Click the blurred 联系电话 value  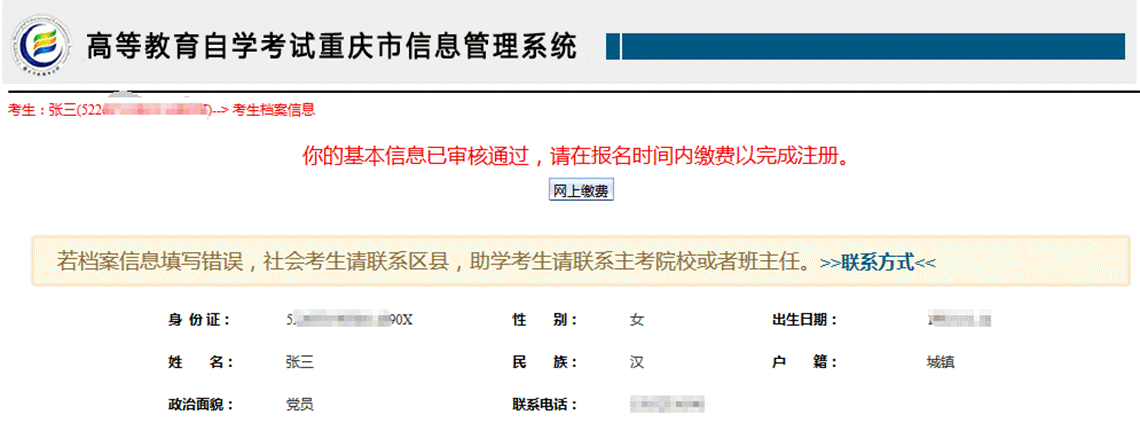[667, 405]
